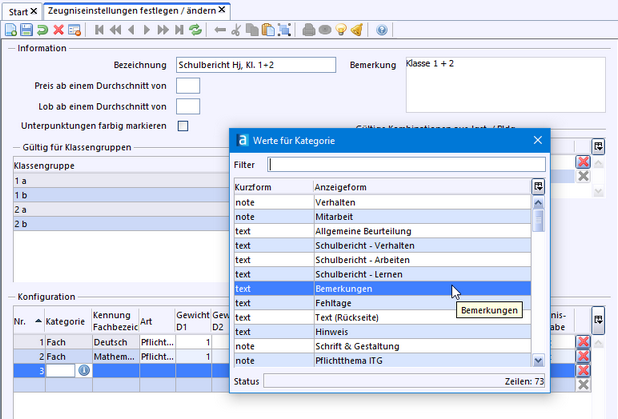Viewport: 618px width, 419px height.
Task: Select the Schrift & Gestaltung row
Action: (x=383, y=346)
